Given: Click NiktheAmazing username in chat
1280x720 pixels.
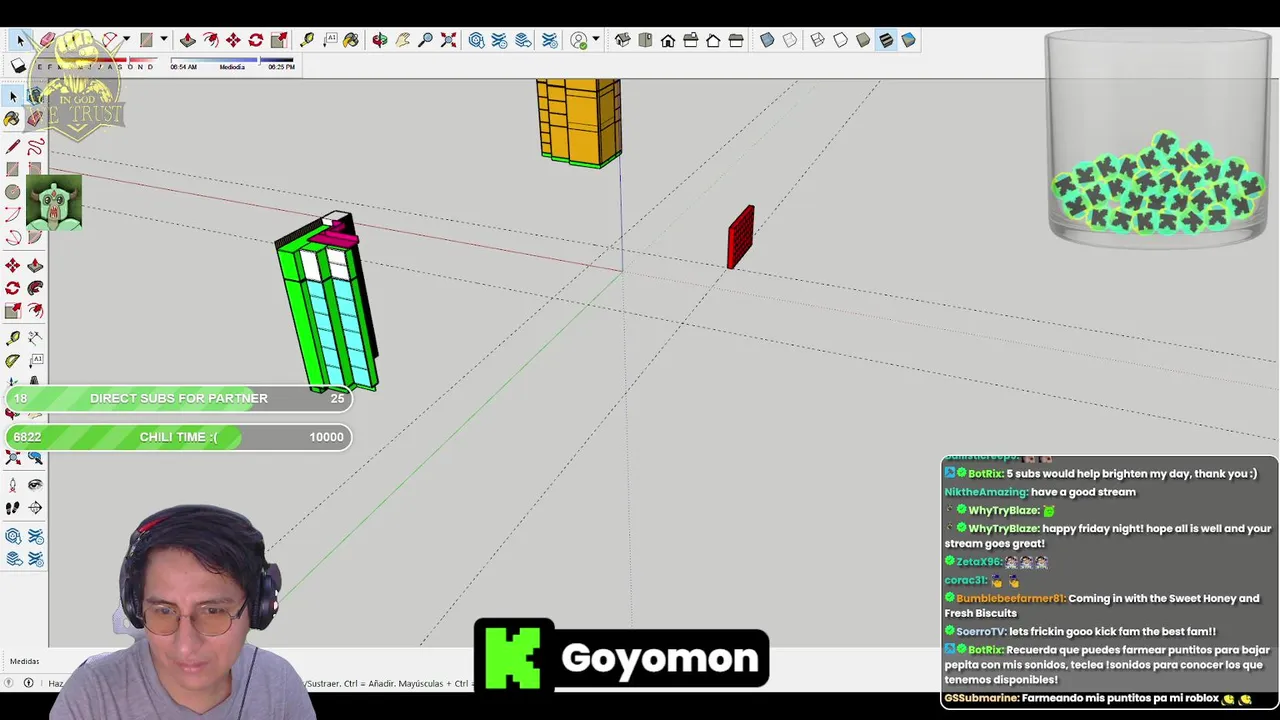Looking at the screenshot, I should click(x=986, y=492).
